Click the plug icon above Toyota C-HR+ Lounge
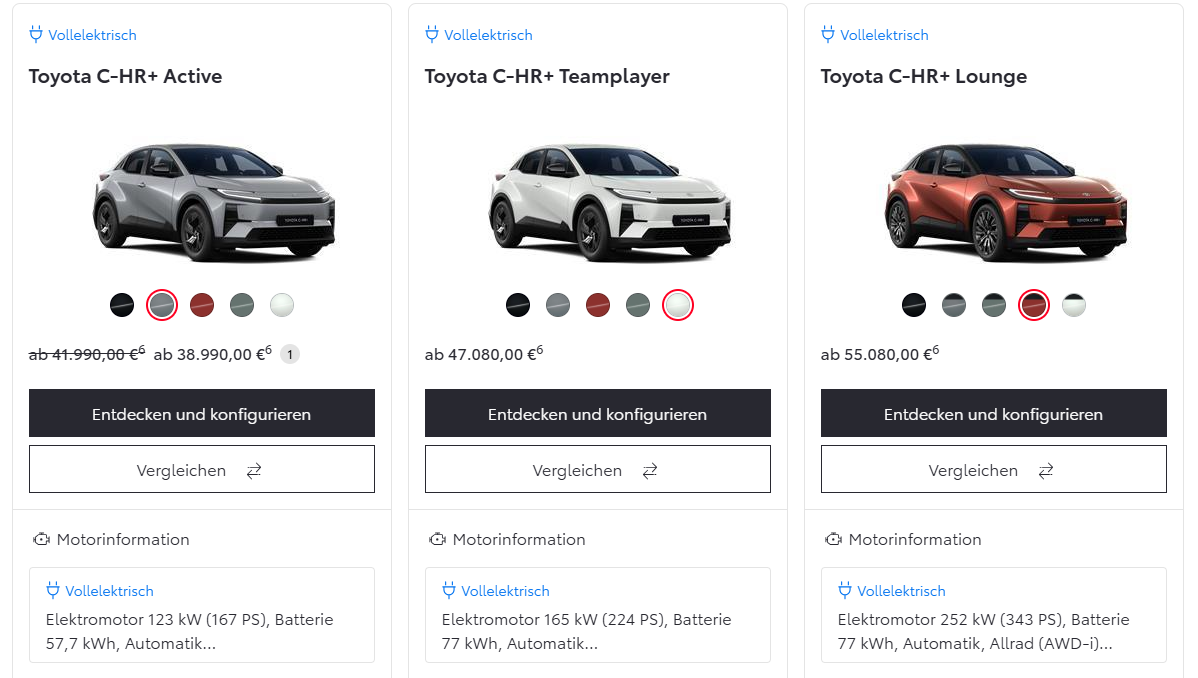This screenshot has height=678, width=1198. (828, 35)
